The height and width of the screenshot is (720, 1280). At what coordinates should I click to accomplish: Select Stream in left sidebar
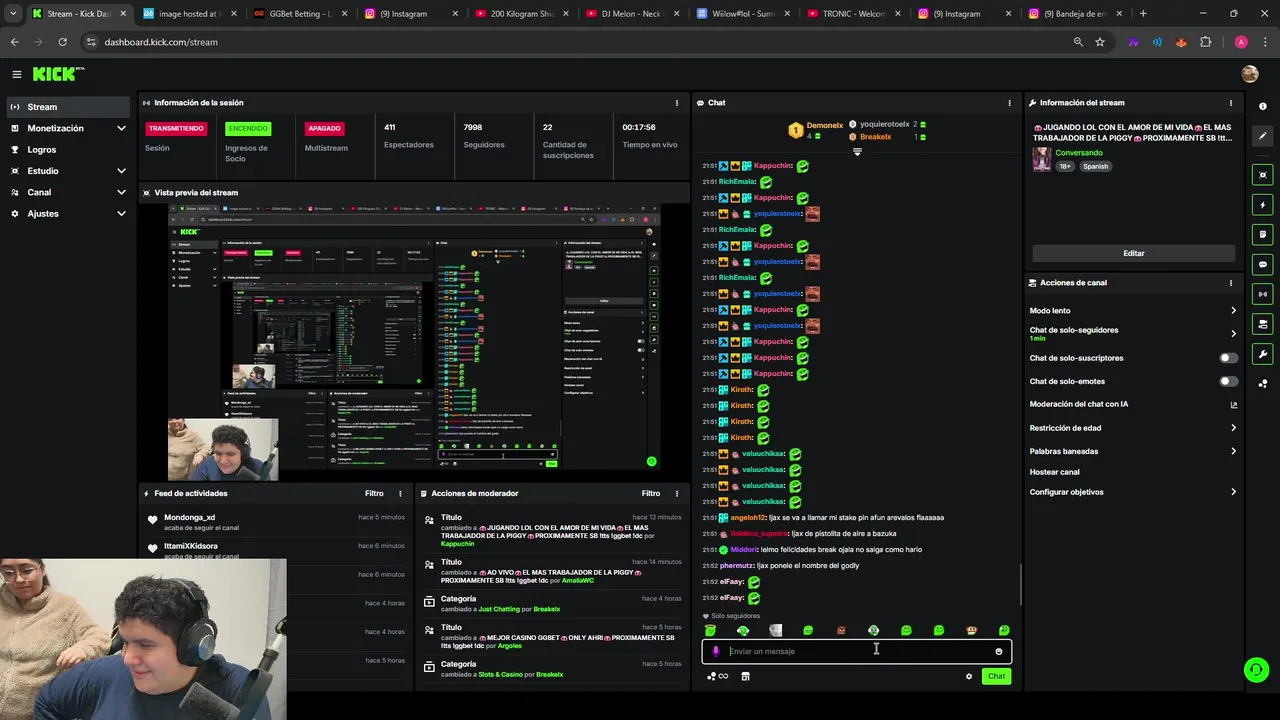[68, 107]
